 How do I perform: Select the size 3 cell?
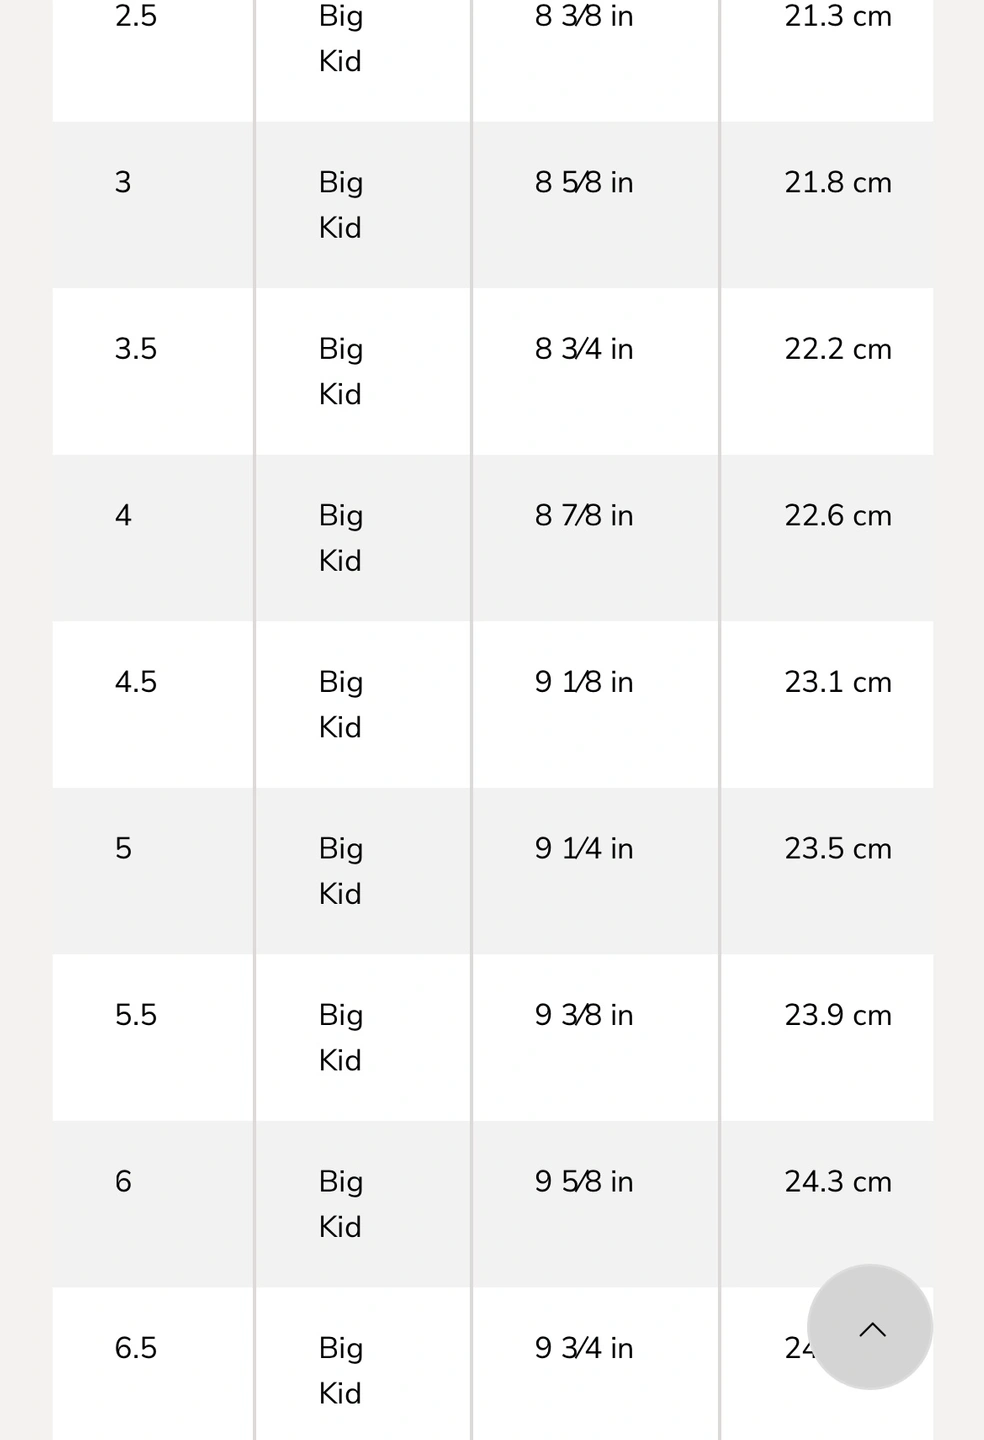tap(123, 182)
